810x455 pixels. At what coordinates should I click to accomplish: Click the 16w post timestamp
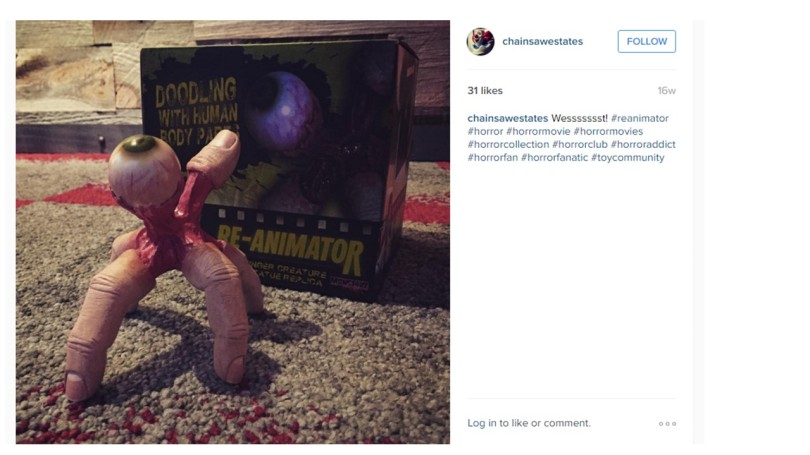[x=666, y=91]
